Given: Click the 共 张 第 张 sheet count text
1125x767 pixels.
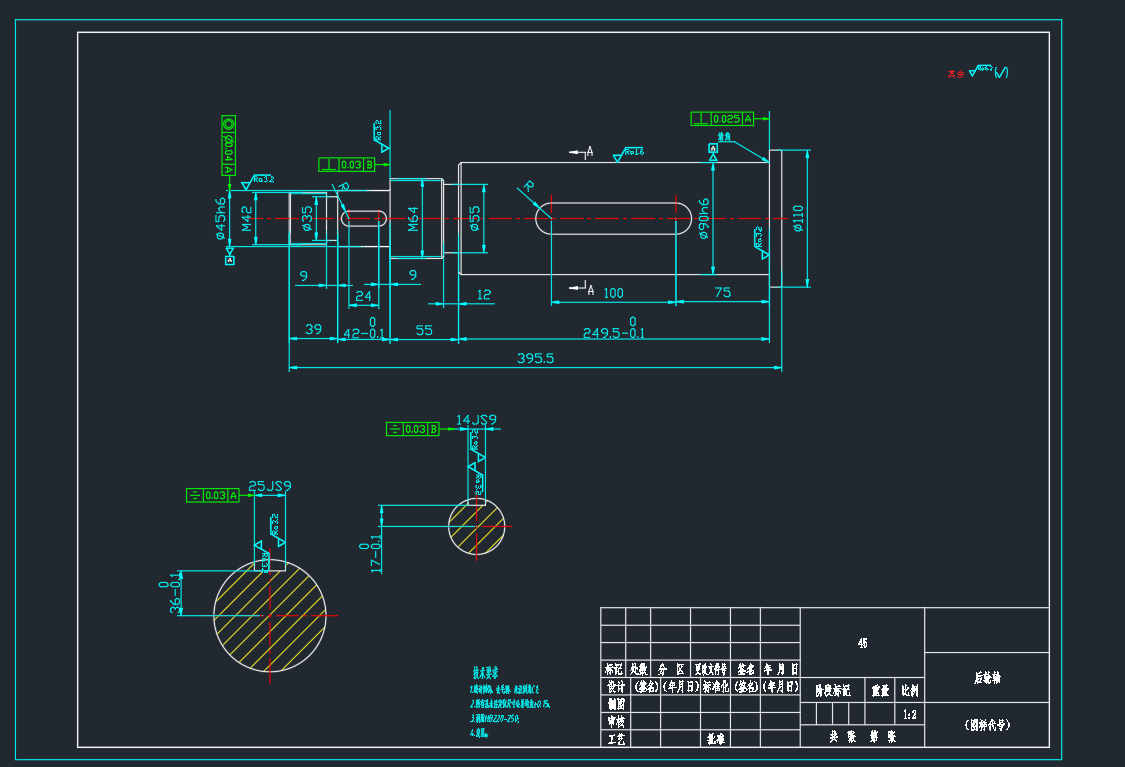Looking at the screenshot, I should pos(862,737).
